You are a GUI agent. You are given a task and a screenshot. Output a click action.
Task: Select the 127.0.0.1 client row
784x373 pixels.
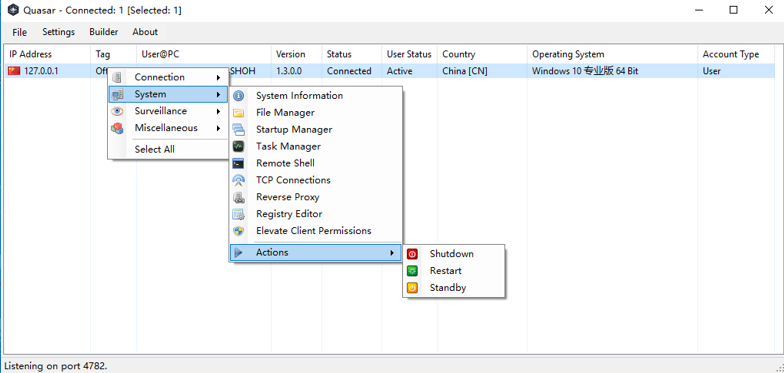390,71
